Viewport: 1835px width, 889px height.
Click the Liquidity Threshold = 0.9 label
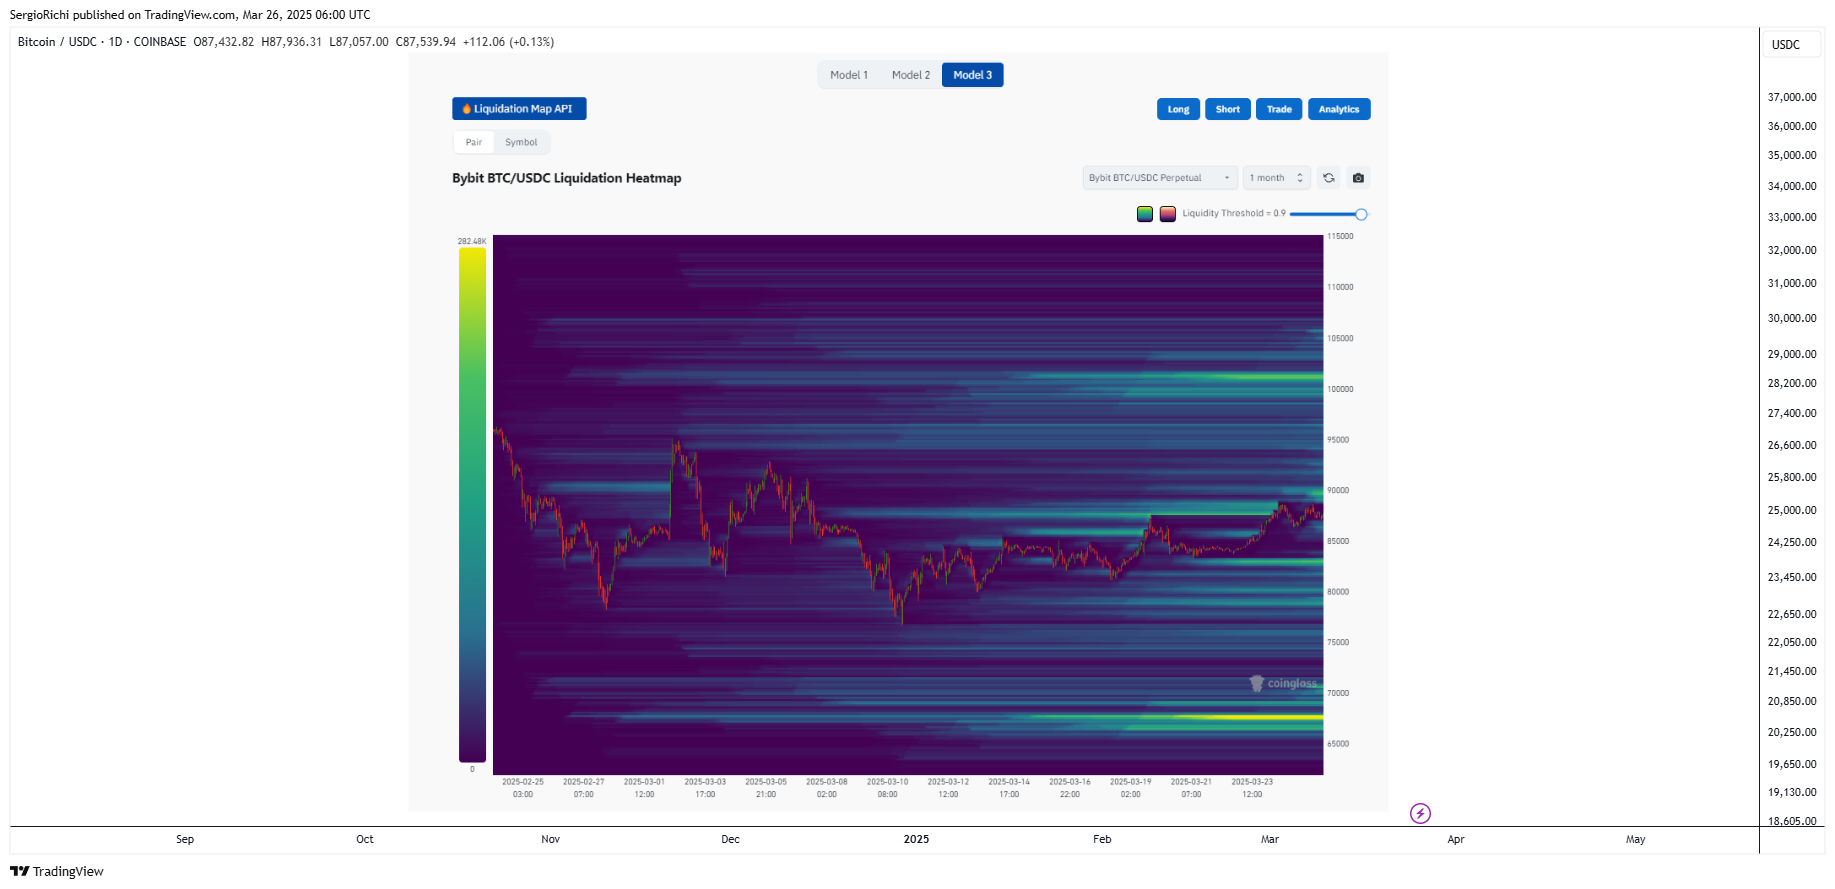coord(1234,214)
